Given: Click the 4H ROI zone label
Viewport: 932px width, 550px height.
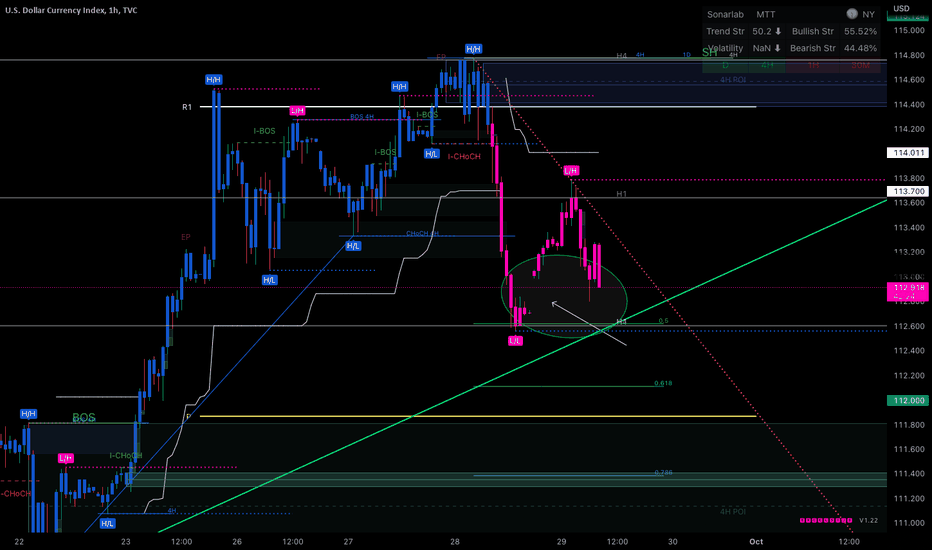Looking at the screenshot, I should 733,80.
